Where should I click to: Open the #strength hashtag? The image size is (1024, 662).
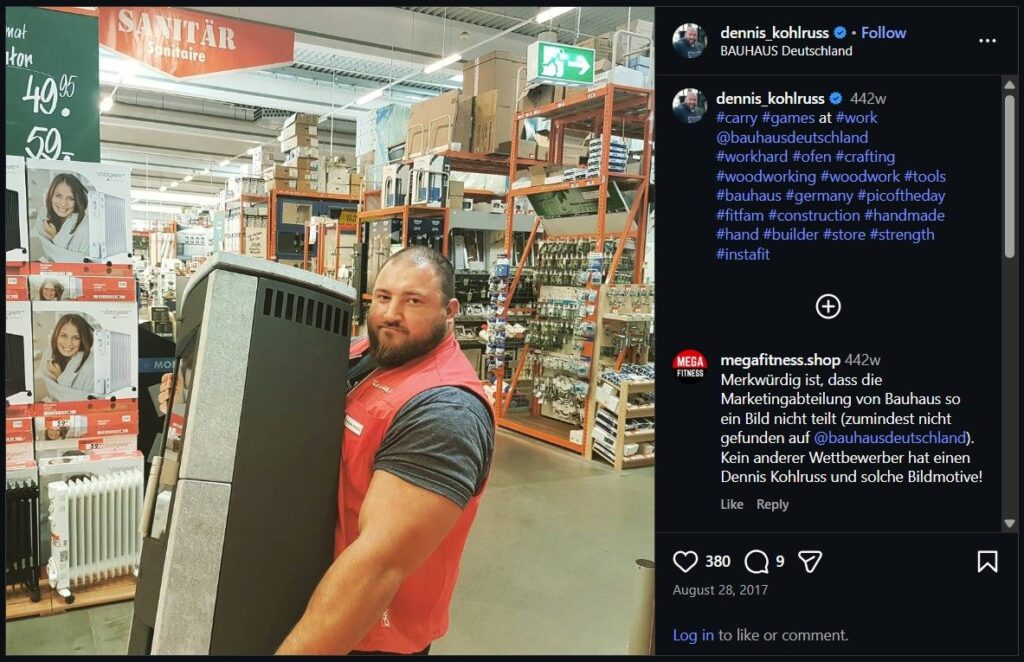[x=901, y=234]
